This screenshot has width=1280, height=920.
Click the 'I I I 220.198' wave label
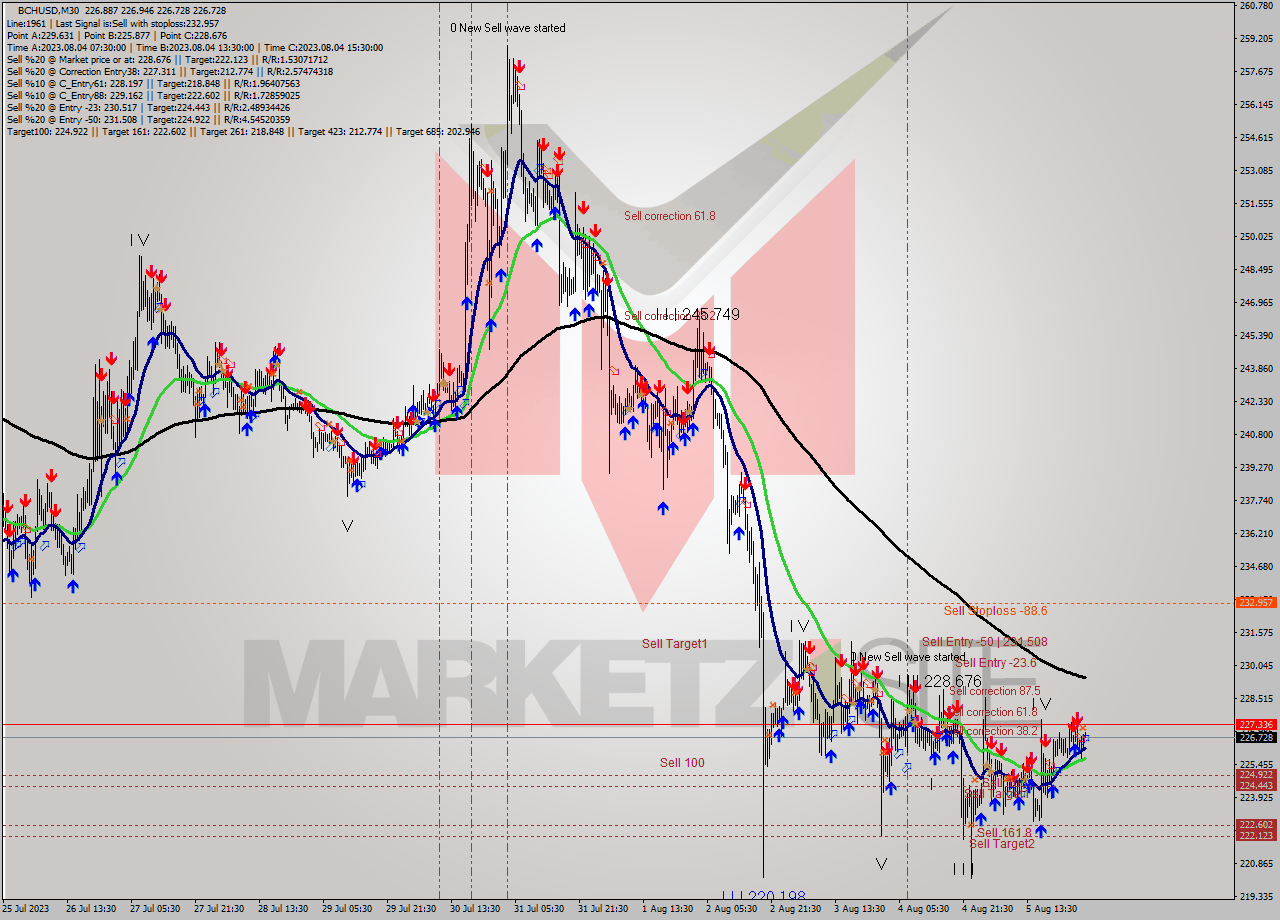pyautogui.click(x=763, y=896)
